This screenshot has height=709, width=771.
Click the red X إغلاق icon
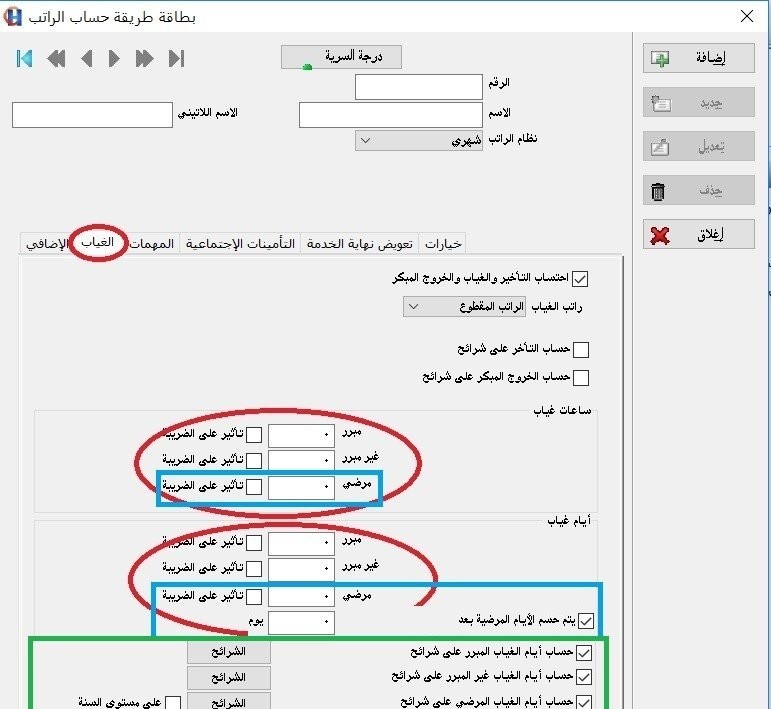[659, 236]
